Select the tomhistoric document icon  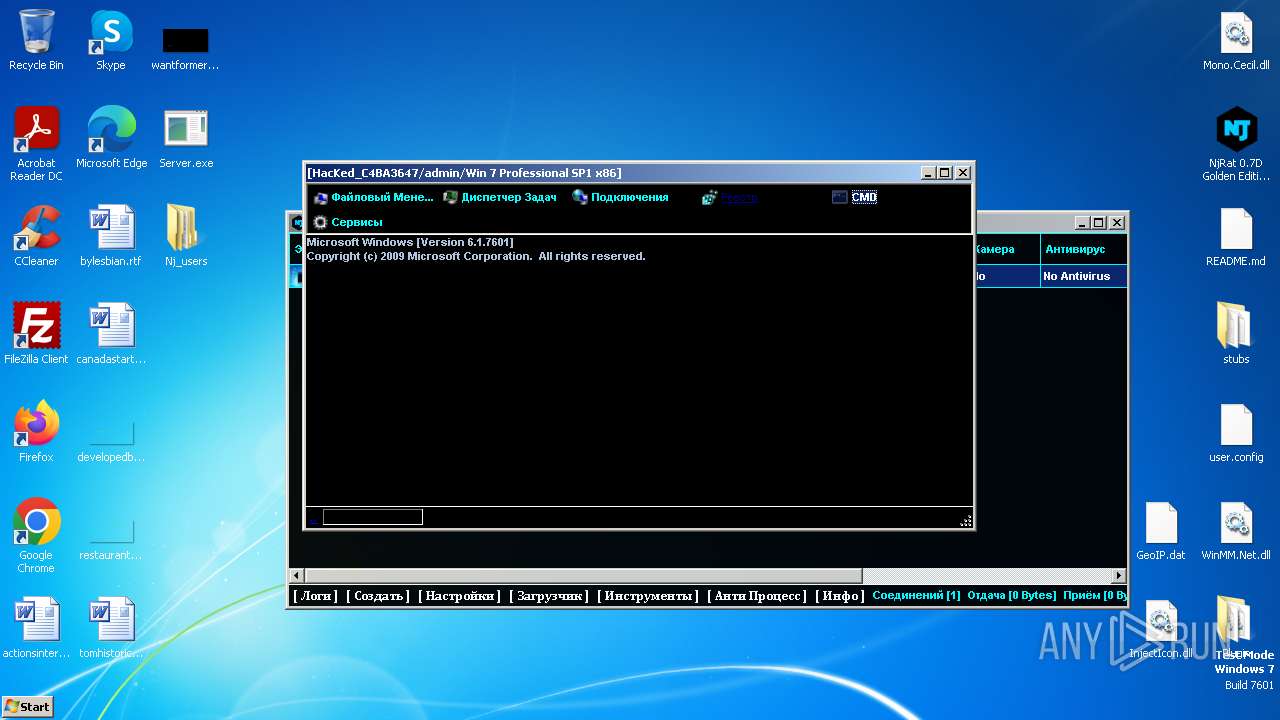111,628
